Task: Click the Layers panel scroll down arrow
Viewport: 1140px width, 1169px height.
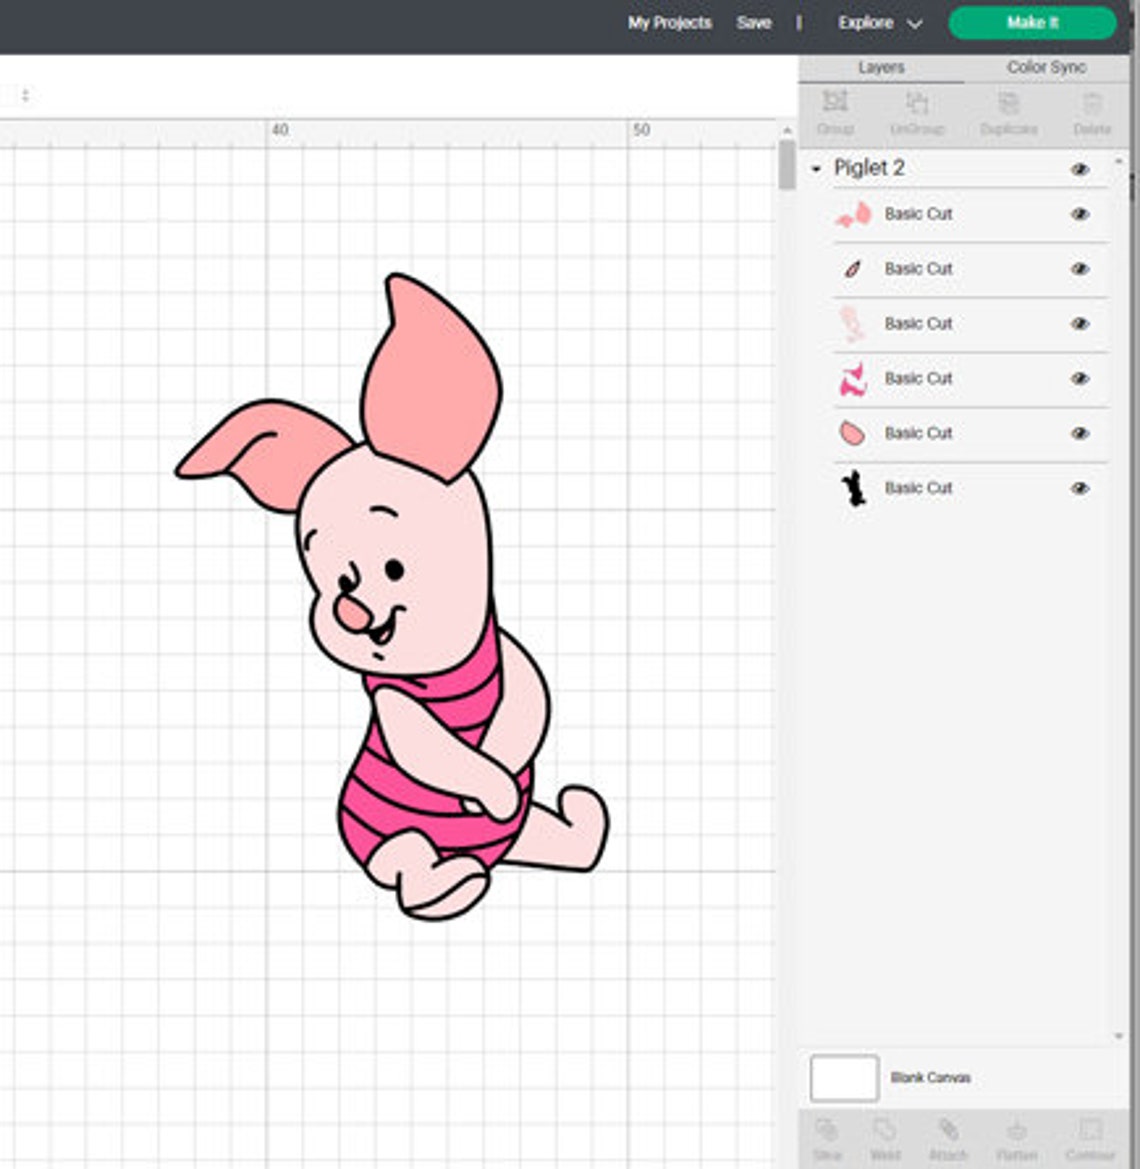Action: click(1118, 1036)
